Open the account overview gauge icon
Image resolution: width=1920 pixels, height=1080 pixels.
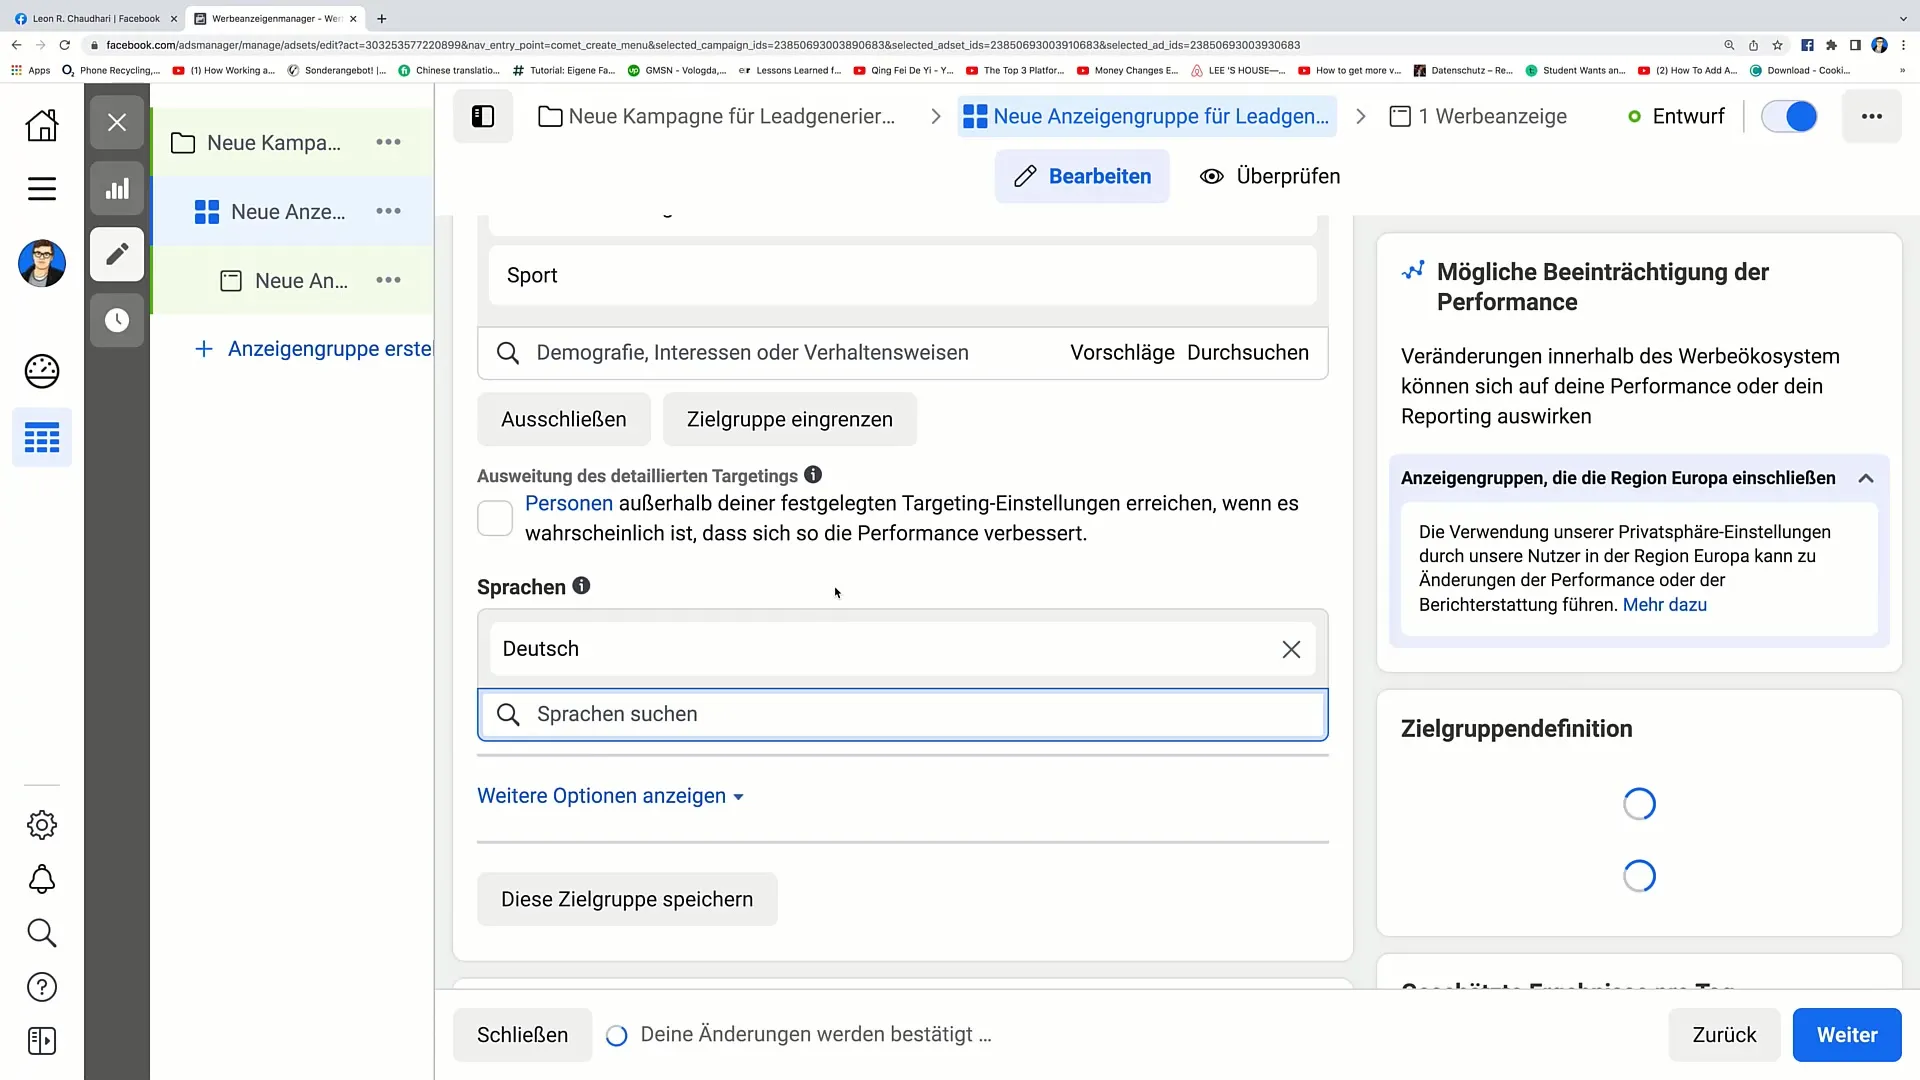(42, 371)
